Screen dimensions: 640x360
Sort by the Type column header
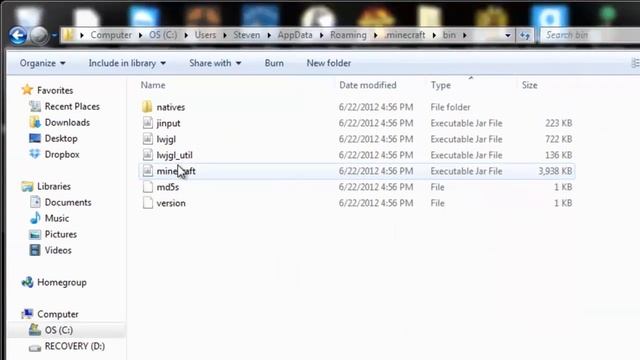pyautogui.click(x=440, y=85)
